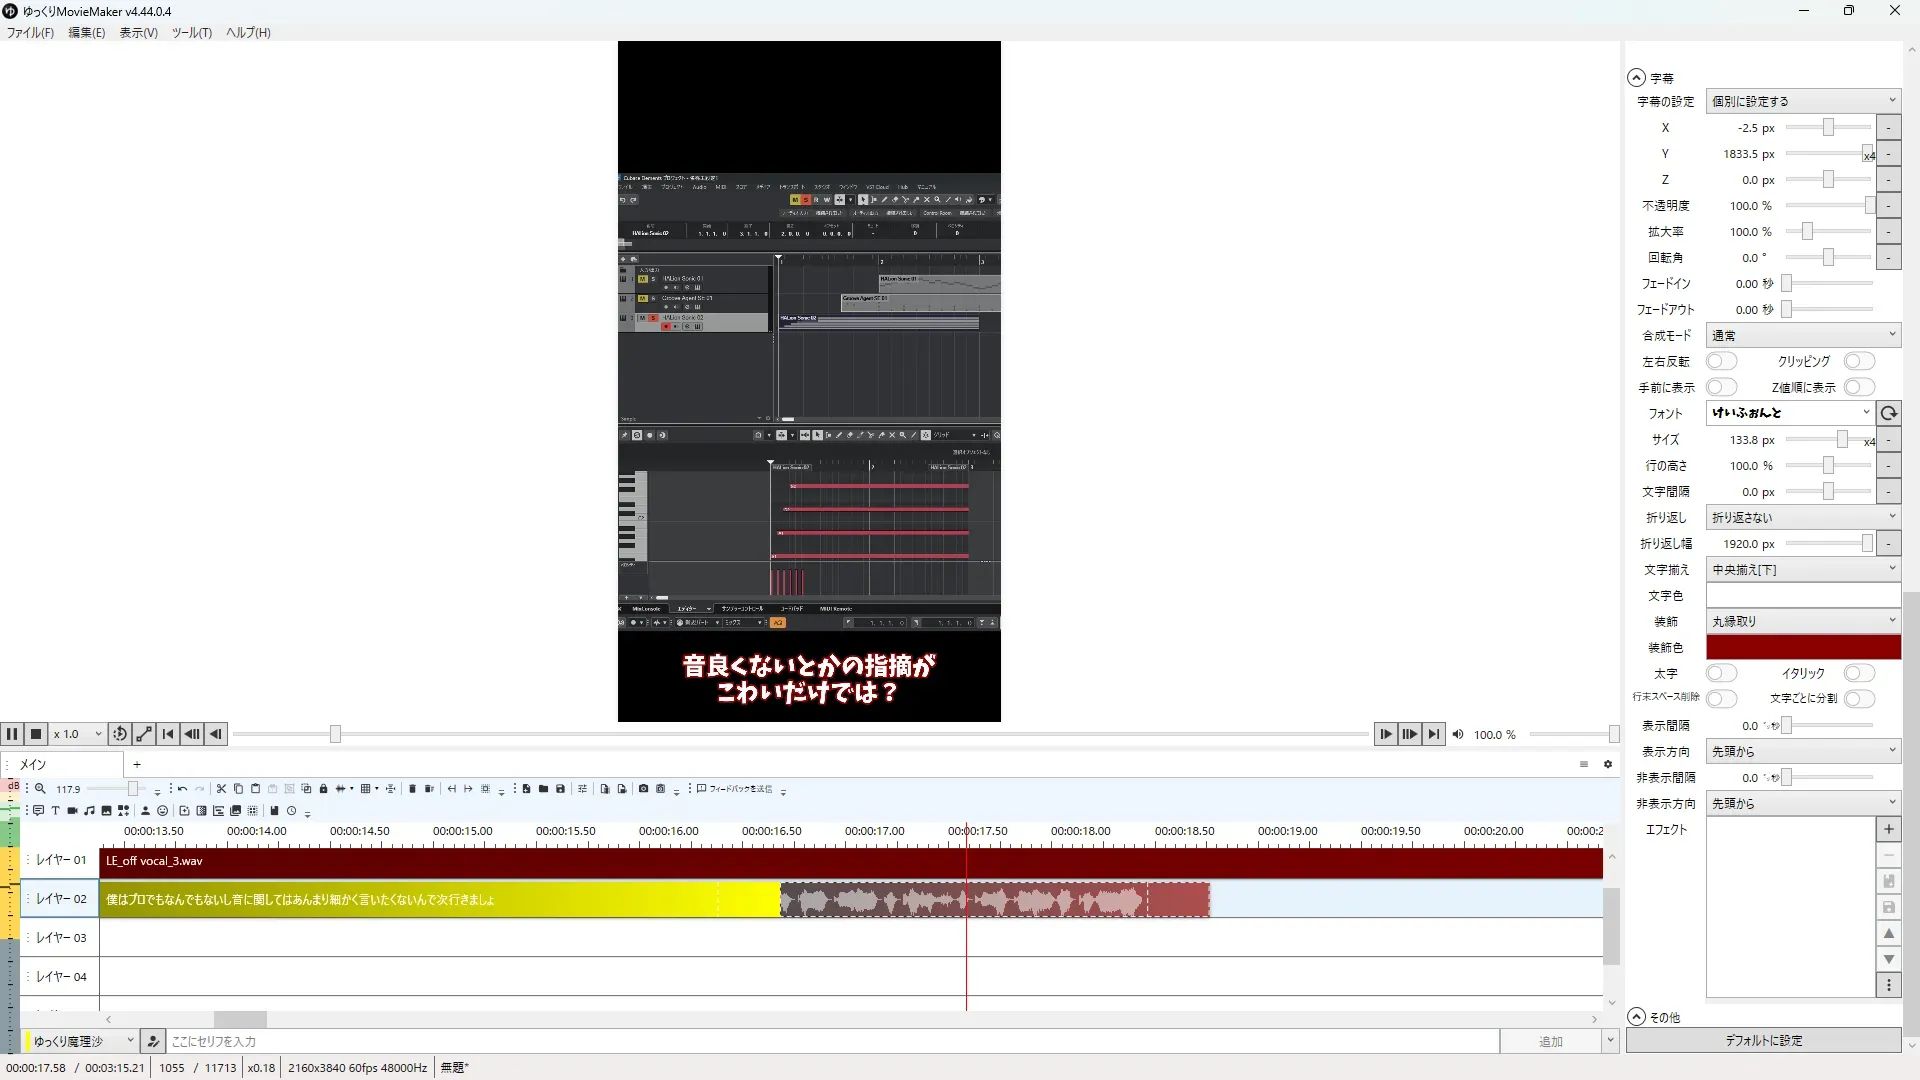Open the 文字揃え alignment dropdown
1920x1080 pixels.
coord(1802,569)
